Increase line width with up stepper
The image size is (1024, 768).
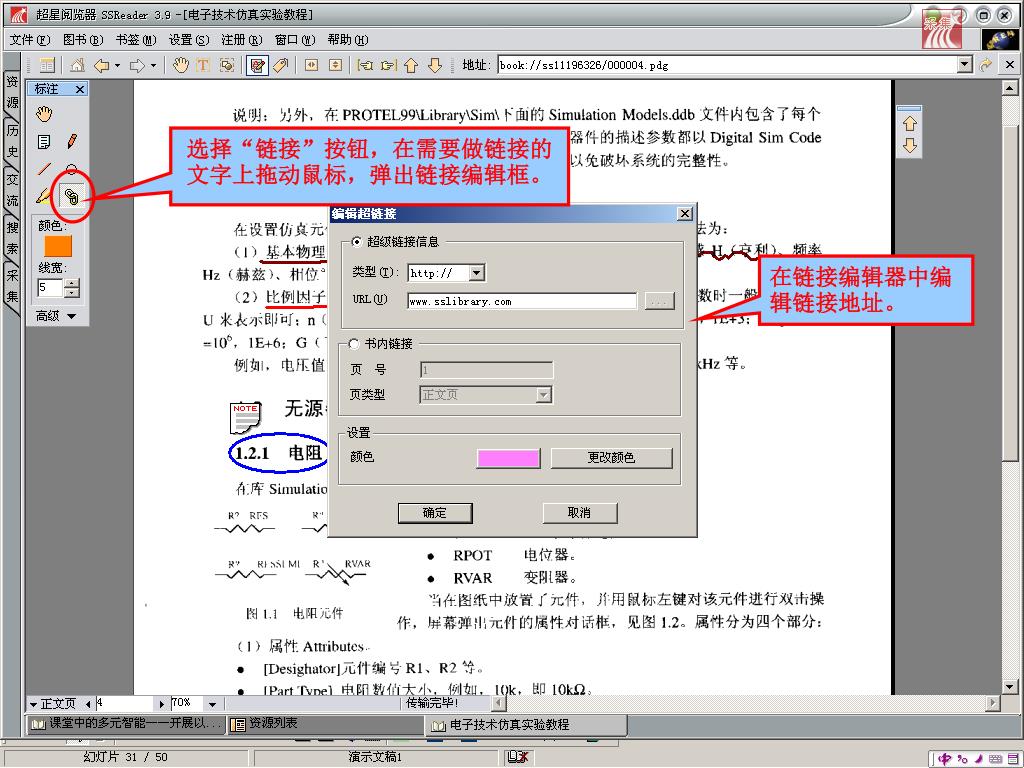tap(72, 283)
